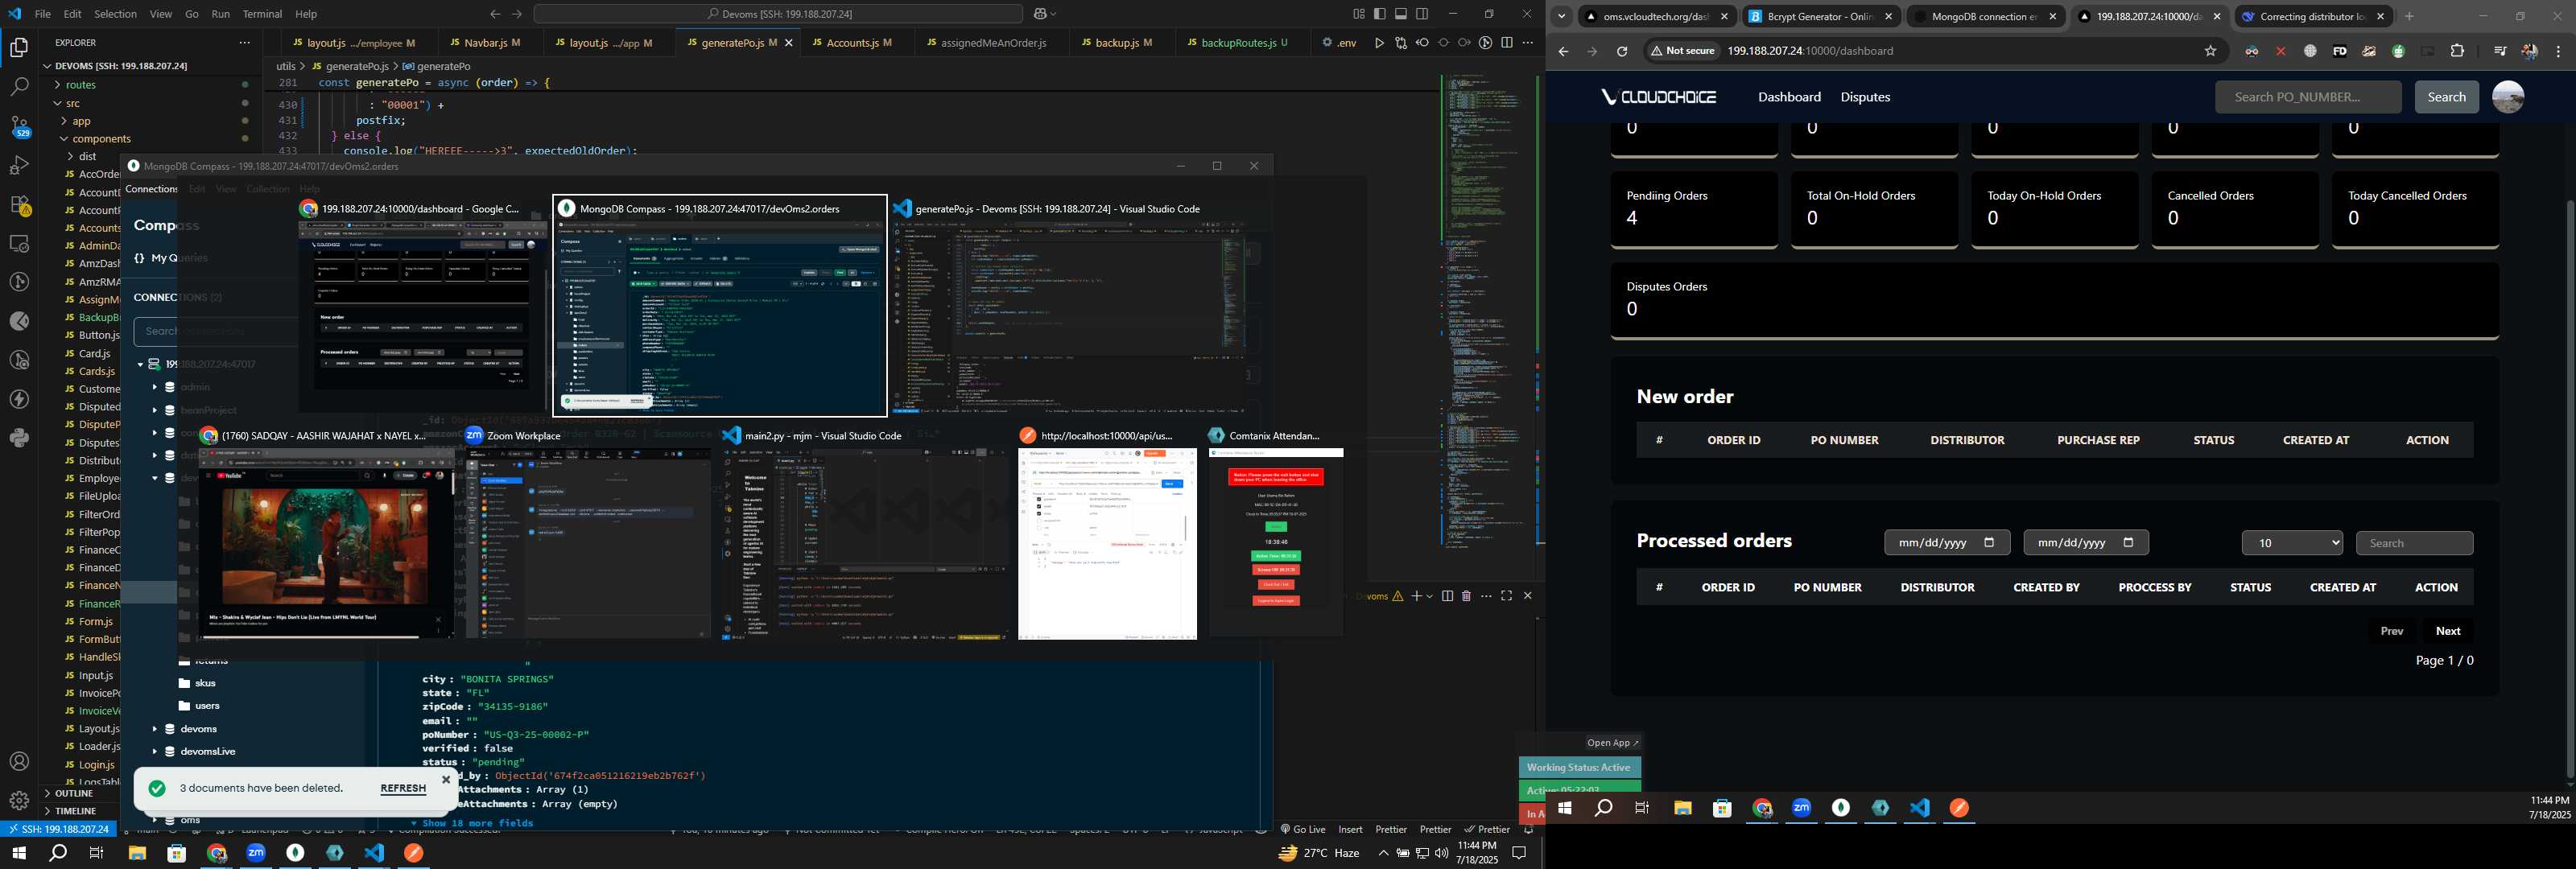
Task: Click the Split Editor icon in editor toolbar
Action: pyautogui.click(x=1506, y=43)
